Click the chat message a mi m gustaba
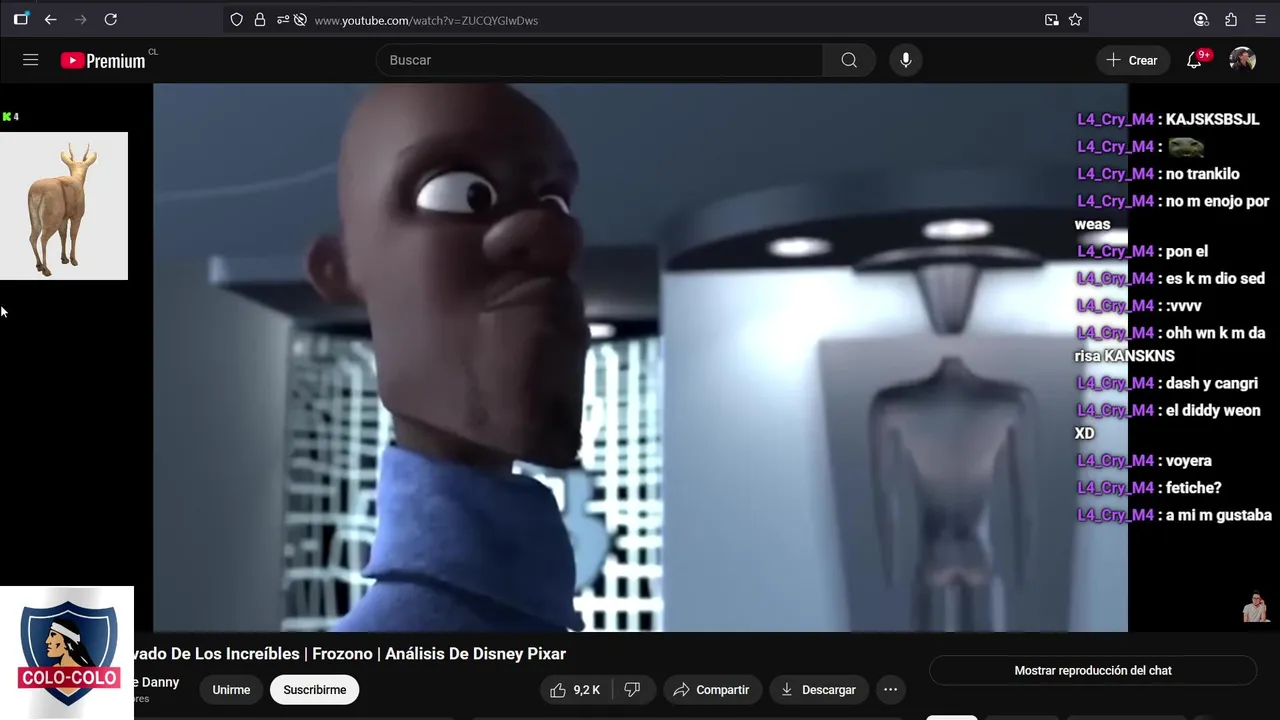The width and height of the screenshot is (1280, 720). click(x=1218, y=515)
